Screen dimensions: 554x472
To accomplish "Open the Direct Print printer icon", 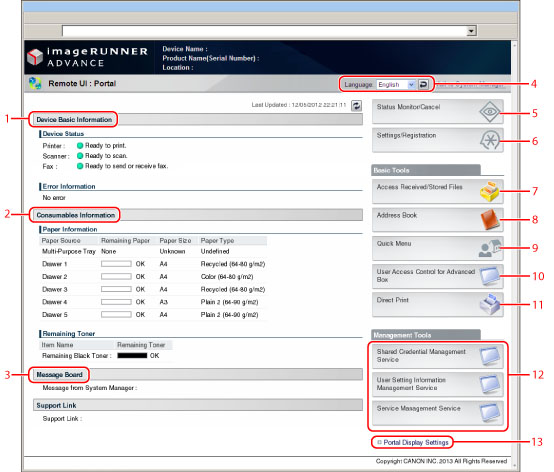I will tap(490, 304).
